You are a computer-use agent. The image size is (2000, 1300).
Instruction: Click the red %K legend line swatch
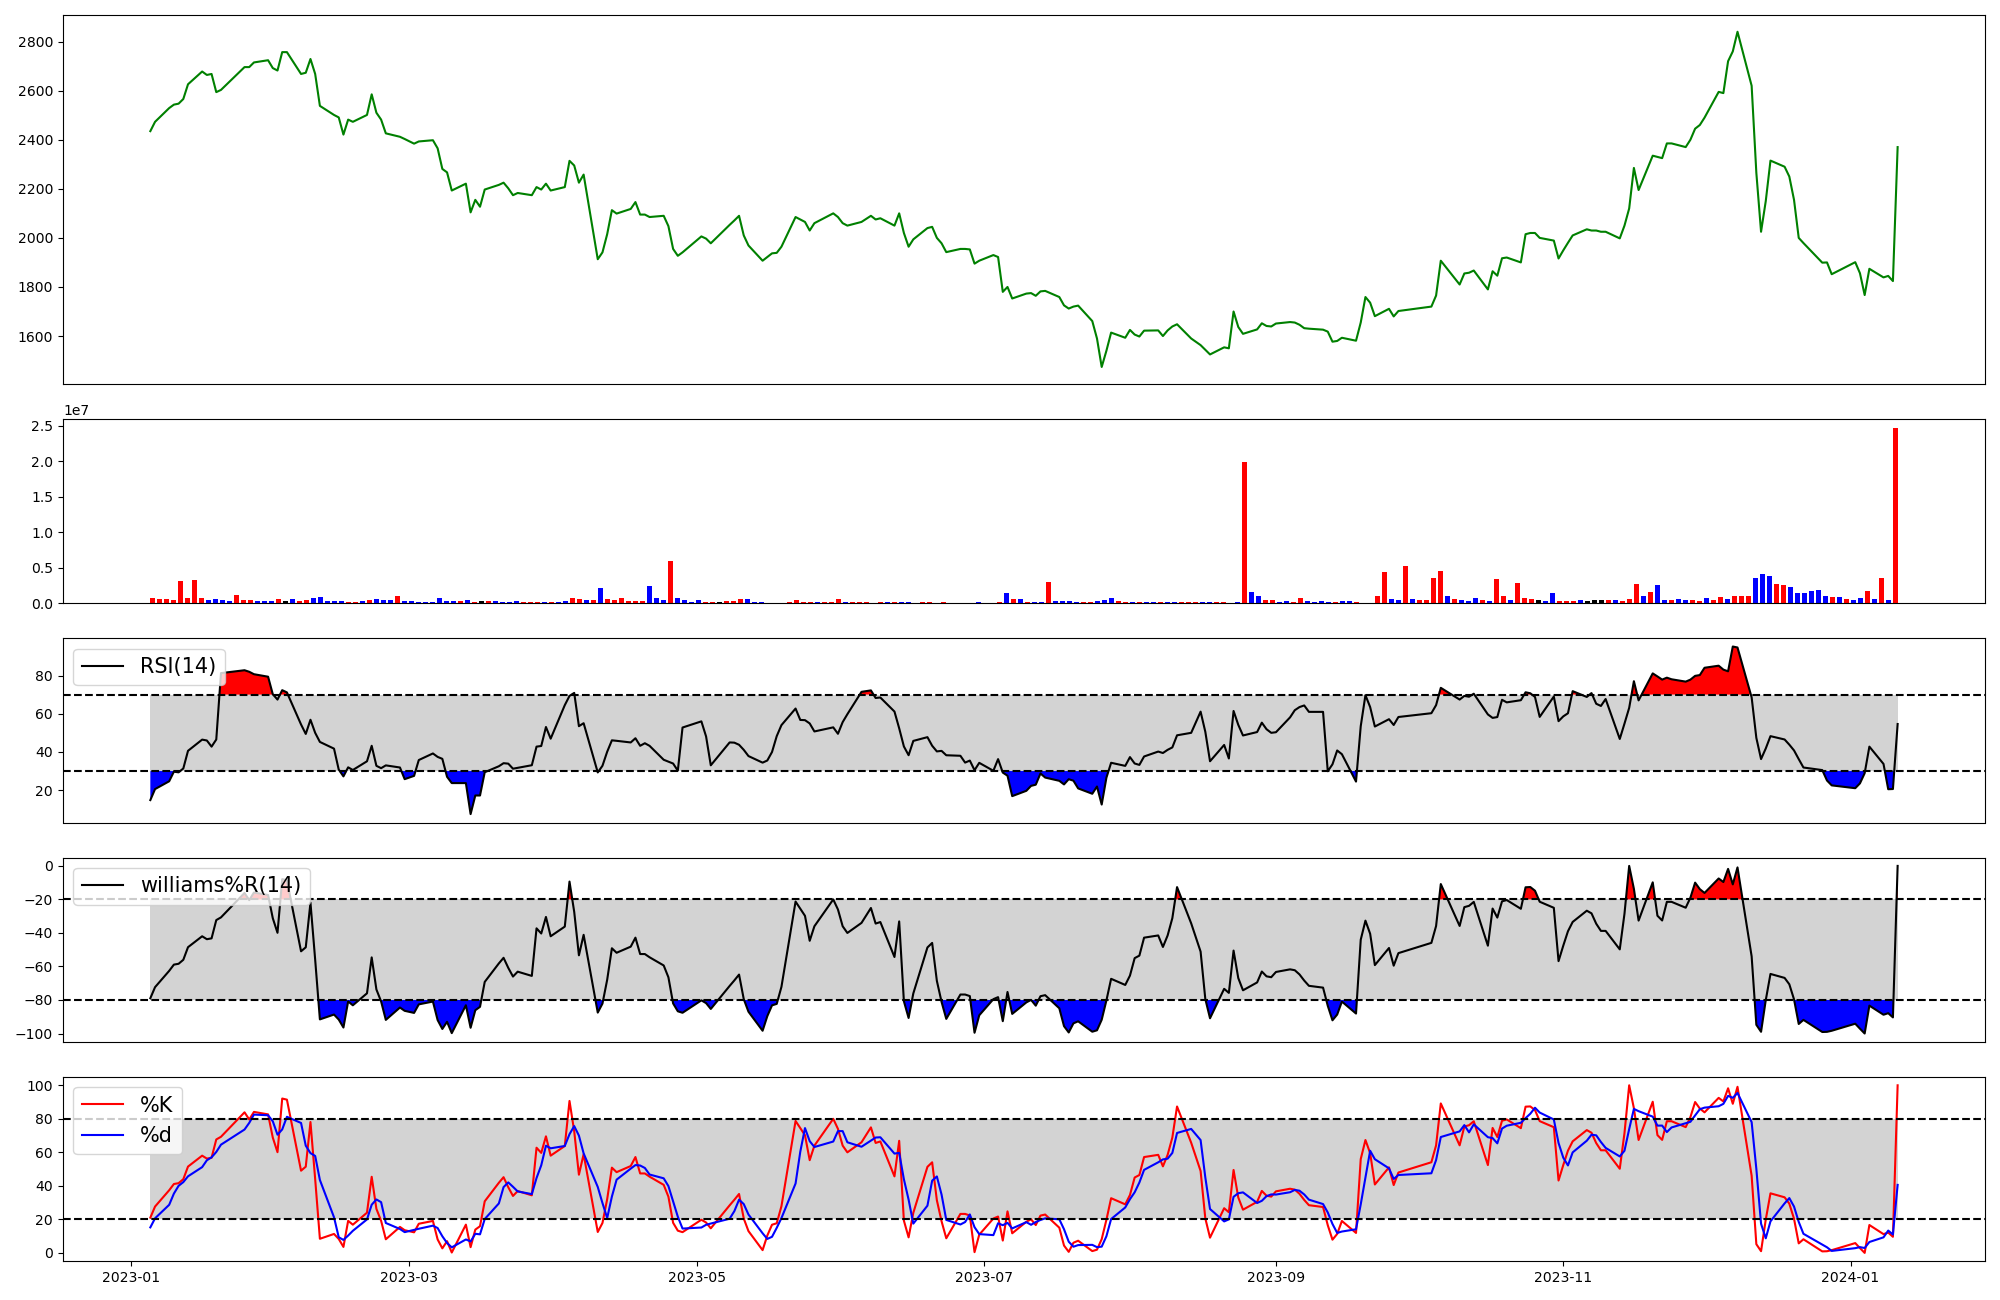click(x=103, y=1105)
